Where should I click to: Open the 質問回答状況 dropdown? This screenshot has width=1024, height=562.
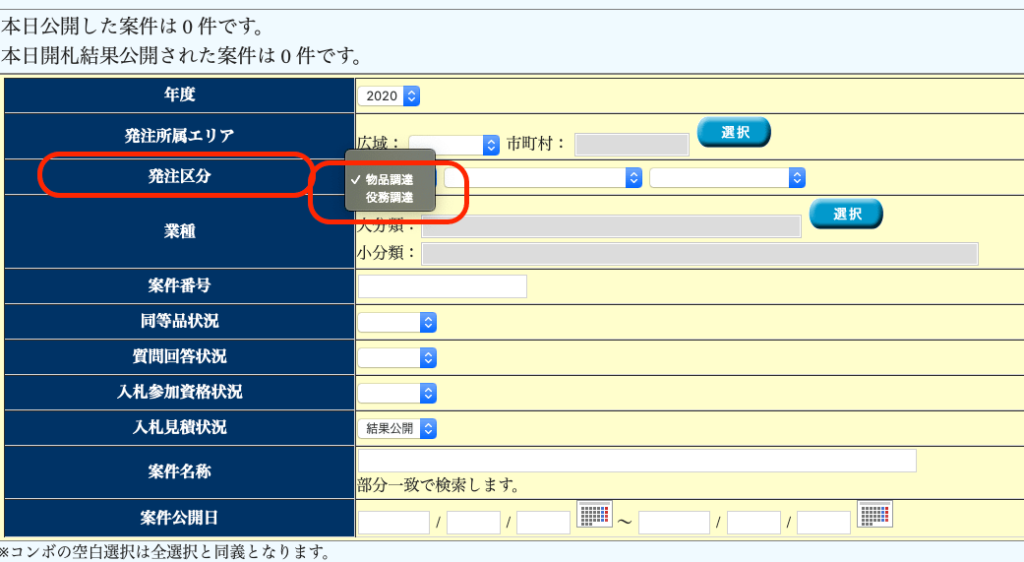pos(397,357)
